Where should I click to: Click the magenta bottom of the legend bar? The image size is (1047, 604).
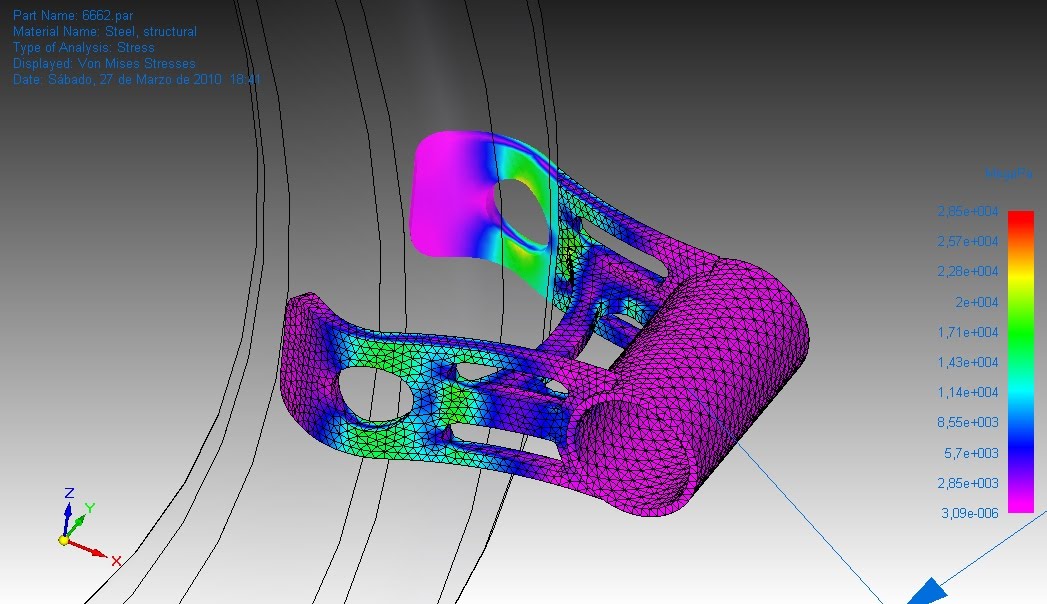(1020, 498)
